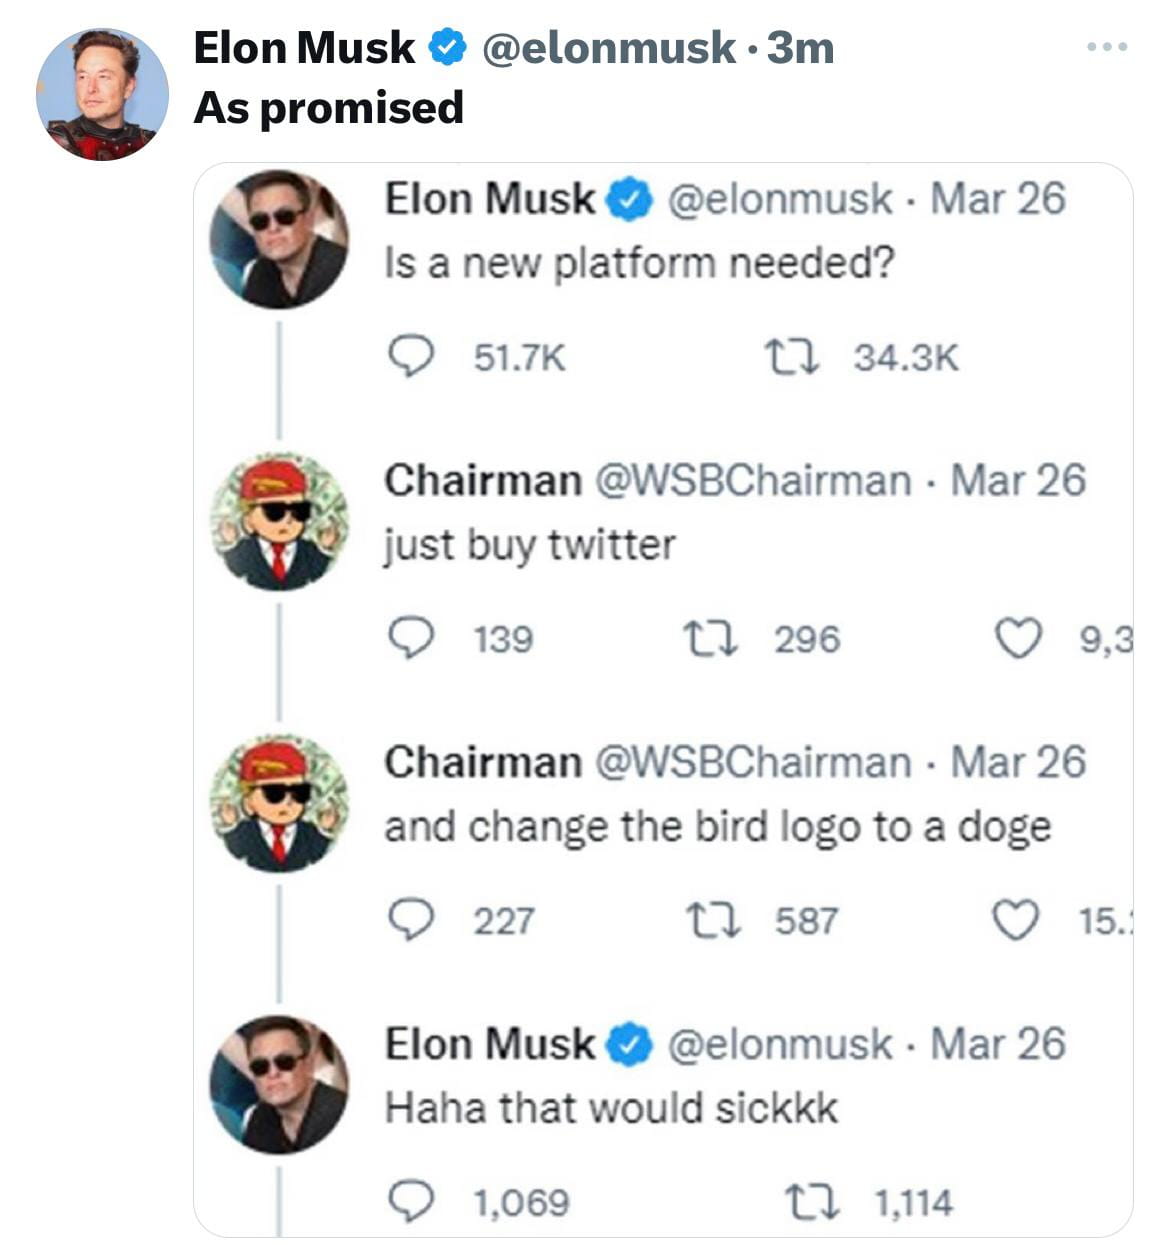The image size is (1170, 1245).
Task: Open first @WSBChairman handle link
Action: [753, 481]
